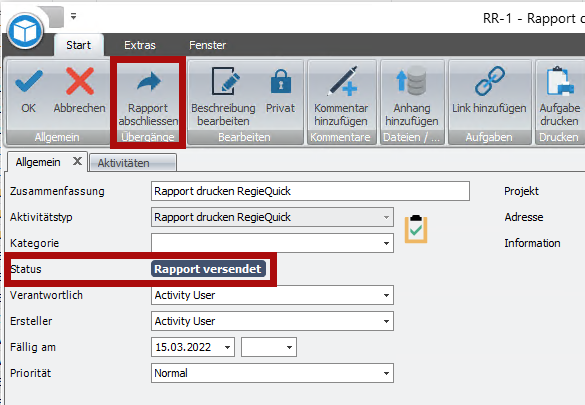Switch to the Extras ribbon tab
Viewport: 585px width, 405px height.
pyautogui.click(x=140, y=45)
